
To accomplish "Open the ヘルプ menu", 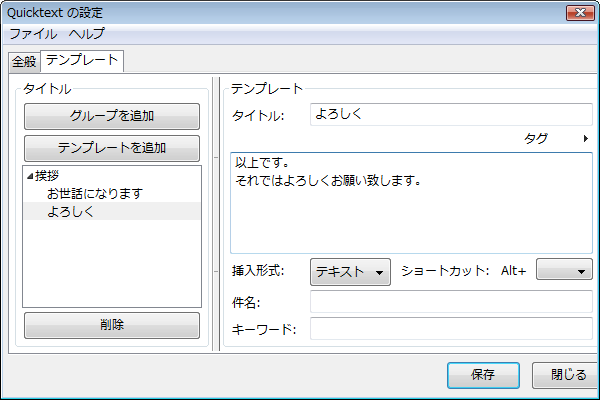I will [x=86, y=34].
